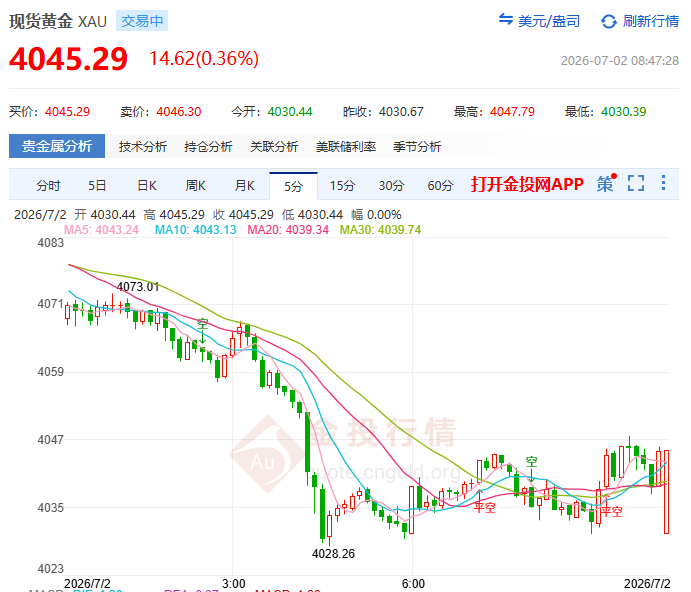Click the latest tall red candlestick
This screenshot has width=691, height=592.
pyautogui.click(x=666, y=492)
